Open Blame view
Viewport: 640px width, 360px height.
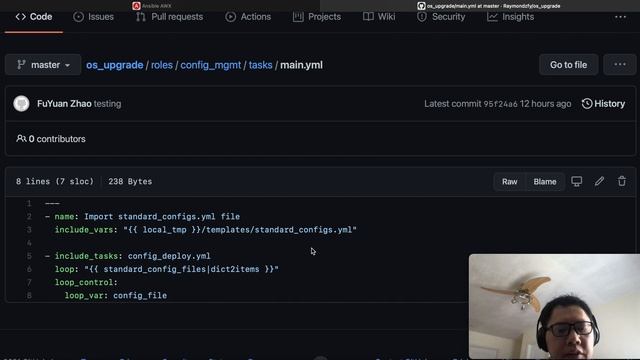[545, 182]
